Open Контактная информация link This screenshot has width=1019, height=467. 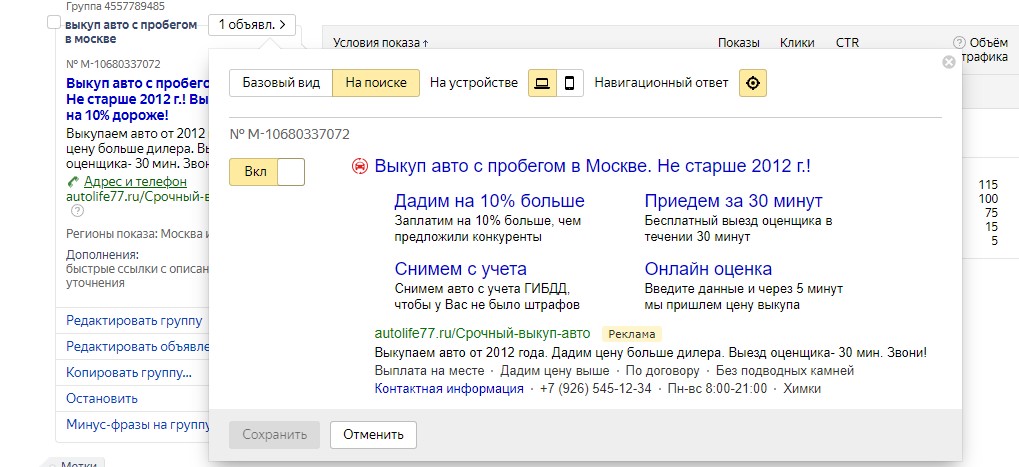[x=449, y=388]
